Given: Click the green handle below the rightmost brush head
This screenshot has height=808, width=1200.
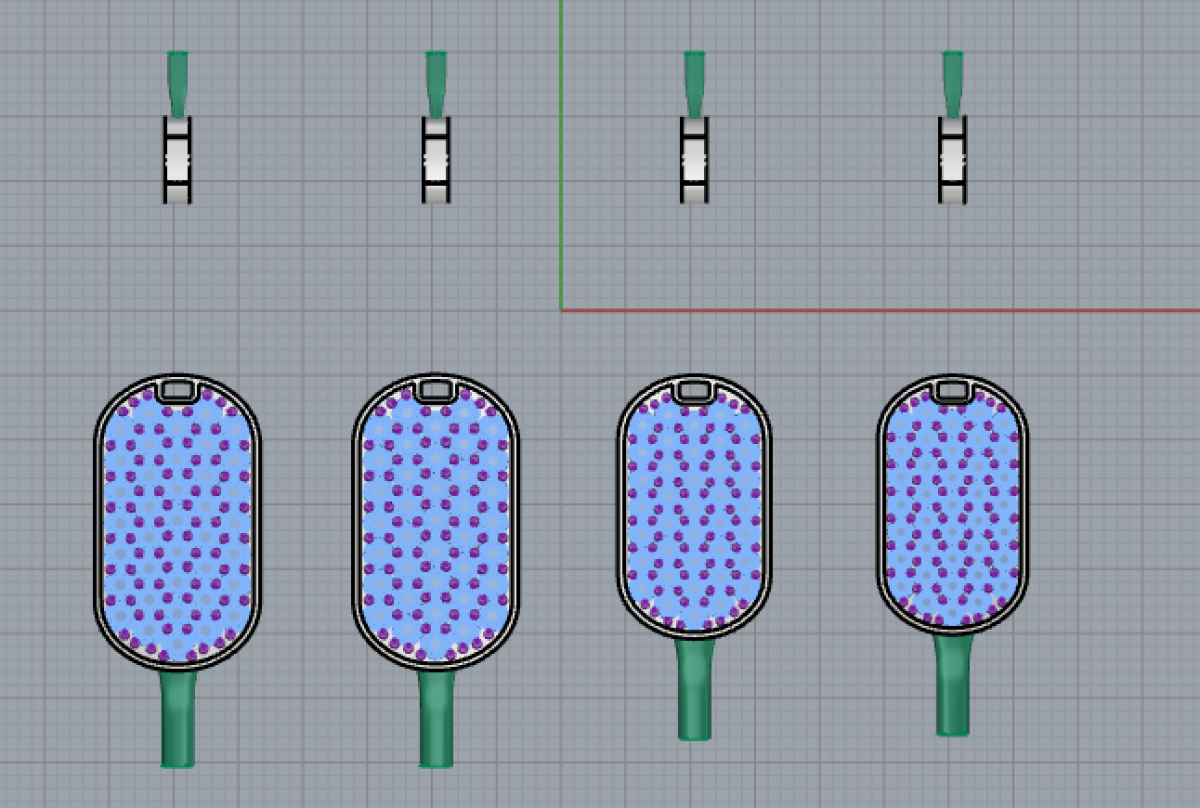Looking at the screenshot, I should tap(953, 686).
